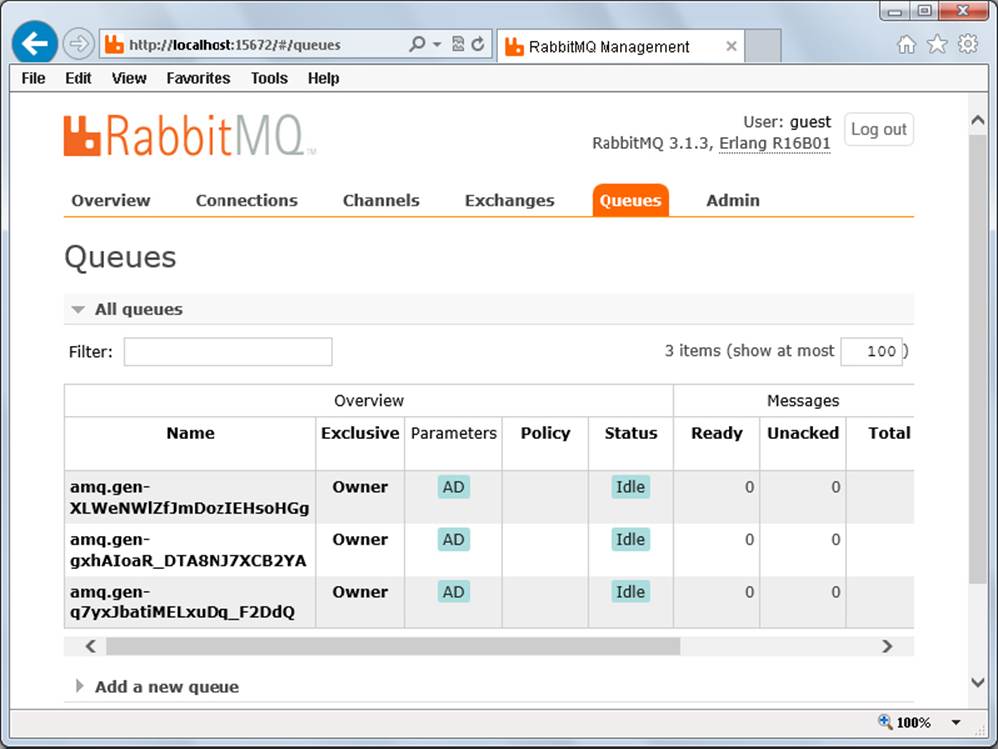The height and width of the screenshot is (749, 998).
Task: Open the zoom level dropdown arrow
Action: 956,722
